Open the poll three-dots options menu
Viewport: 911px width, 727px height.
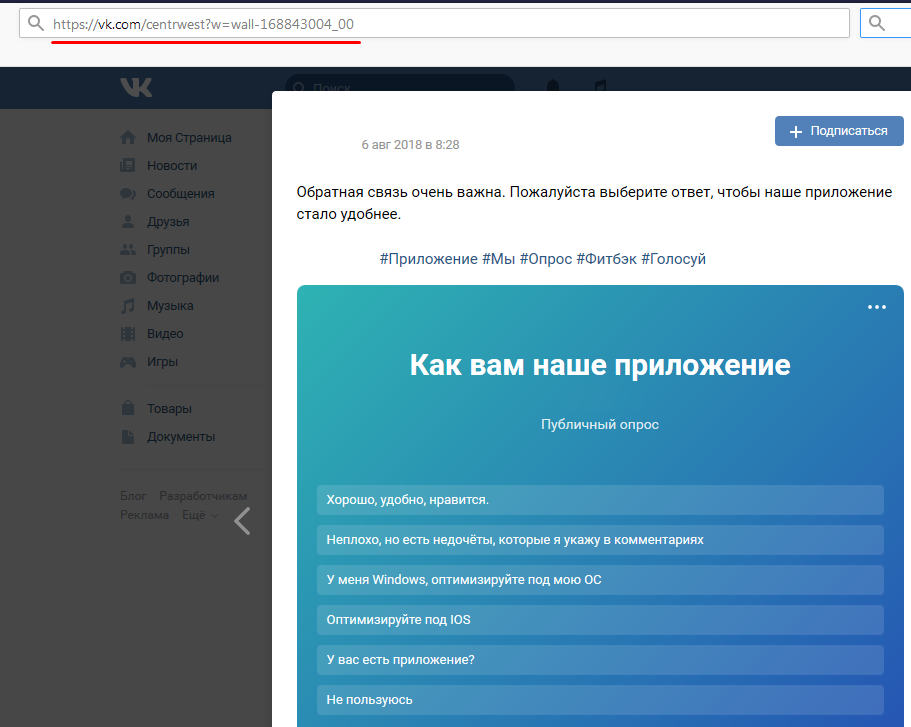coord(877,307)
